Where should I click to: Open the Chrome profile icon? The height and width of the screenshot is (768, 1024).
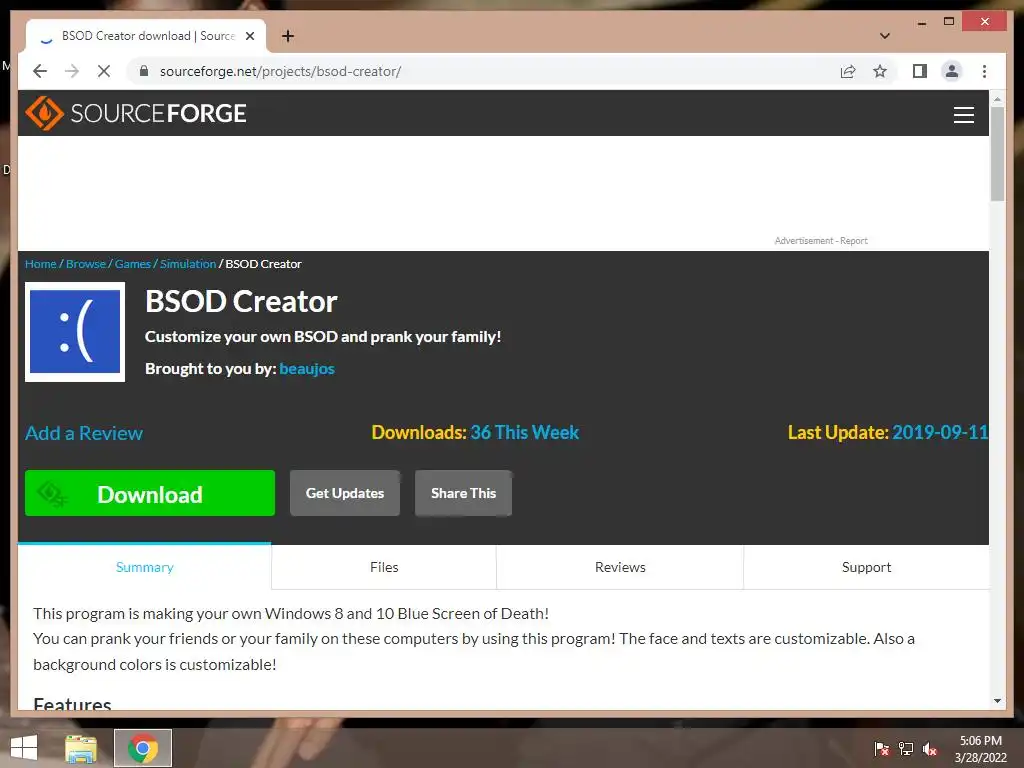click(952, 71)
